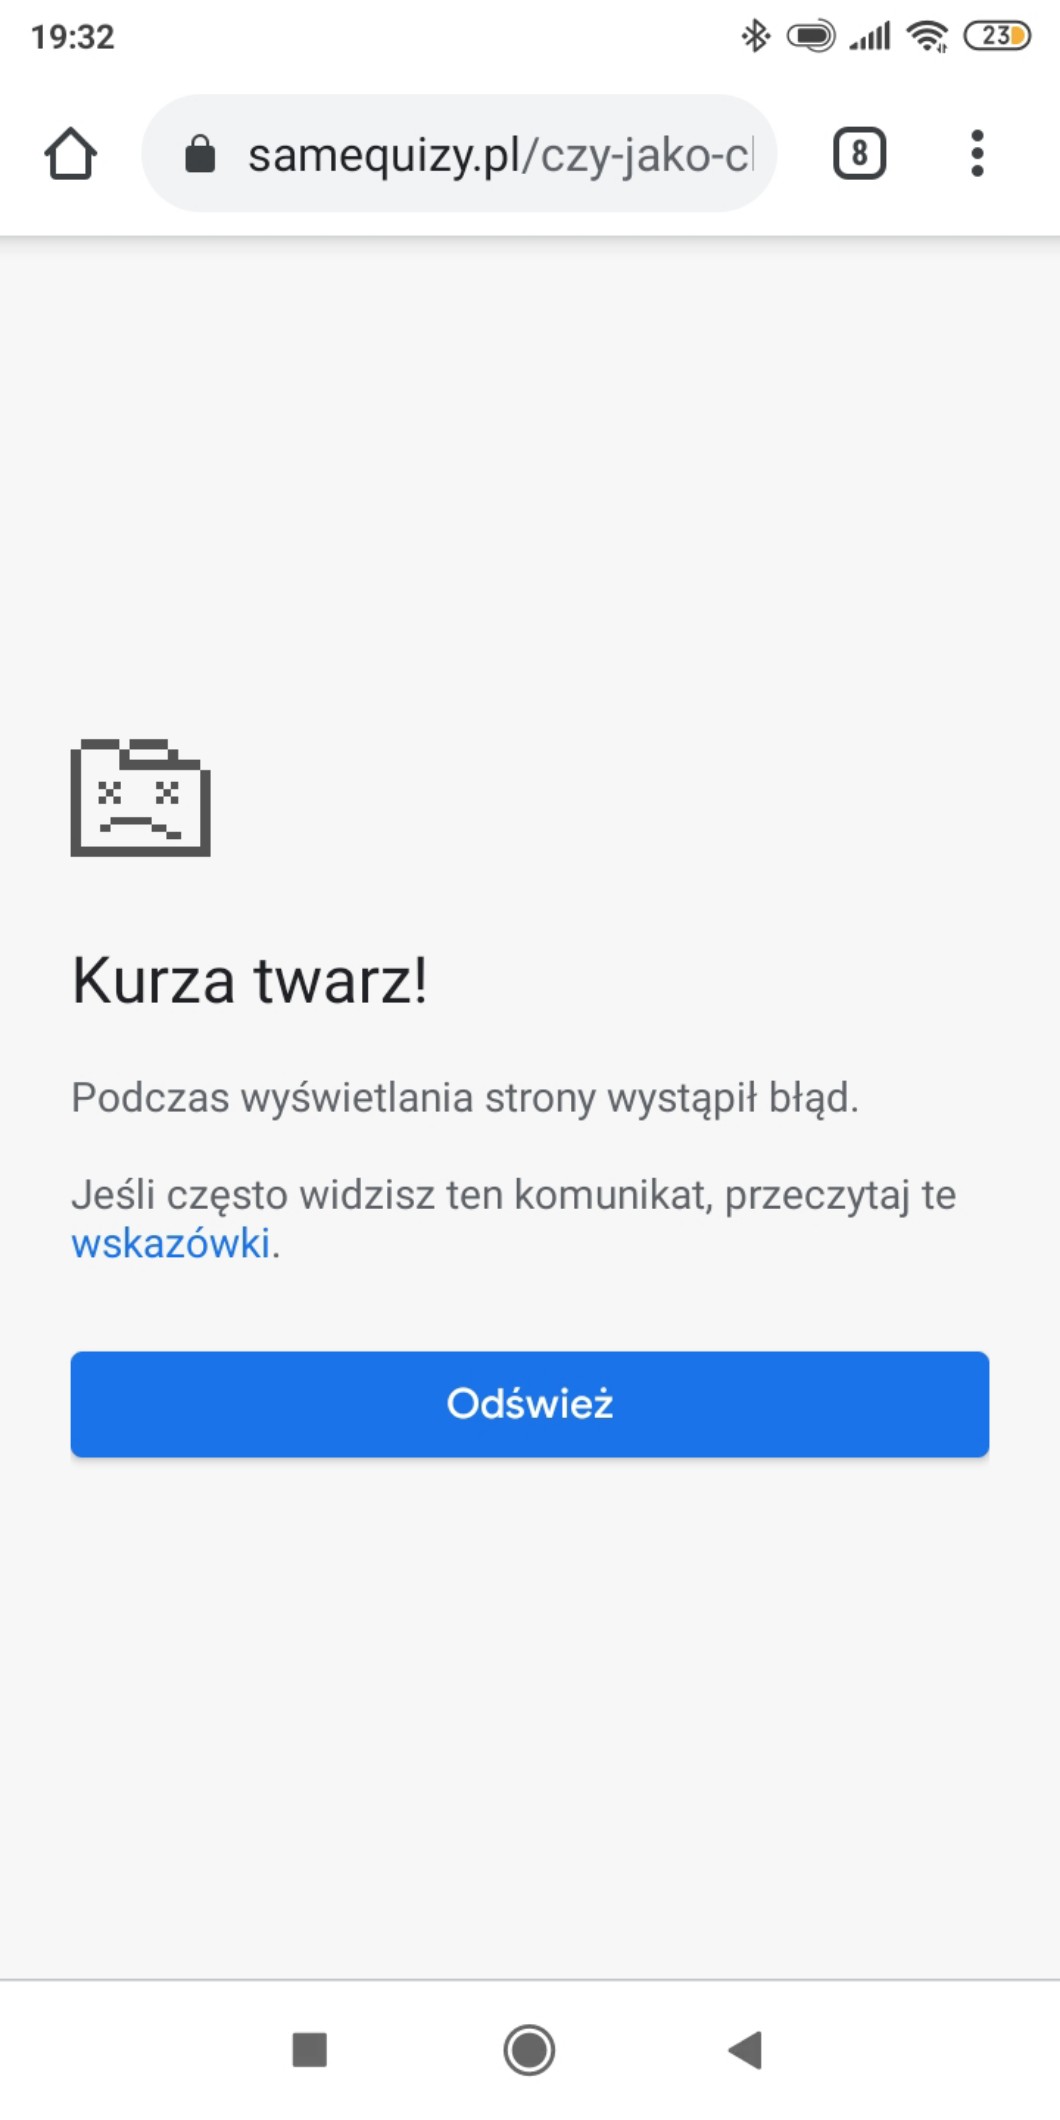Tap the 19:32 status bar clock
The width and height of the screenshot is (1060, 2120).
(x=73, y=37)
